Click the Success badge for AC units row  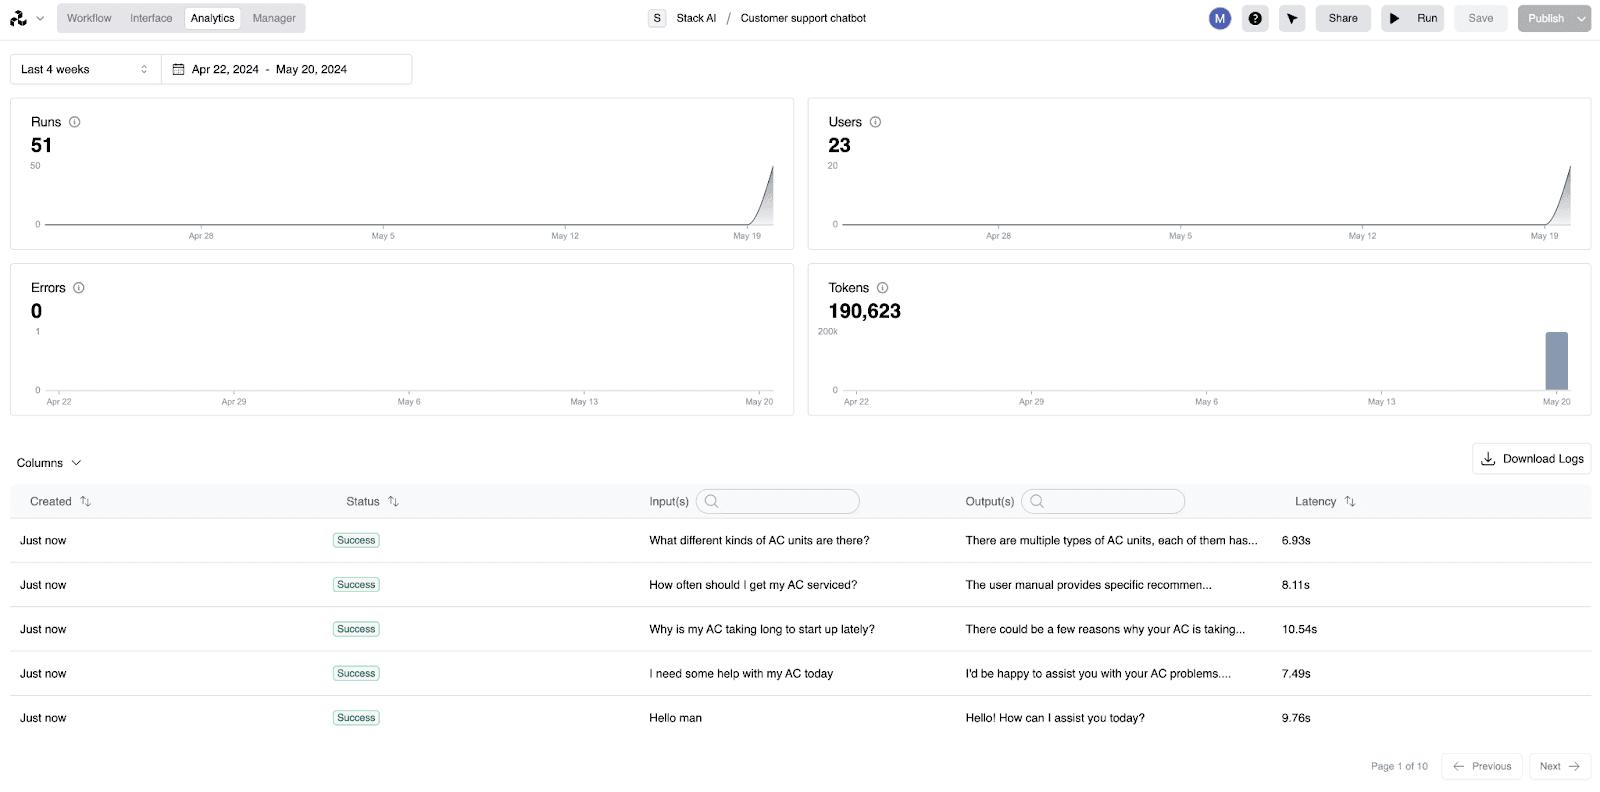356,540
